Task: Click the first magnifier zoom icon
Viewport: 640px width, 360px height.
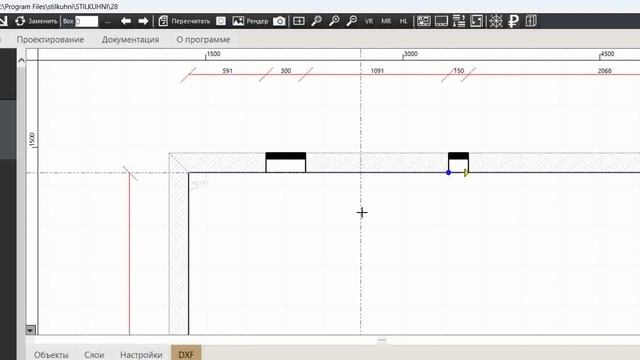Action: coord(316,21)
